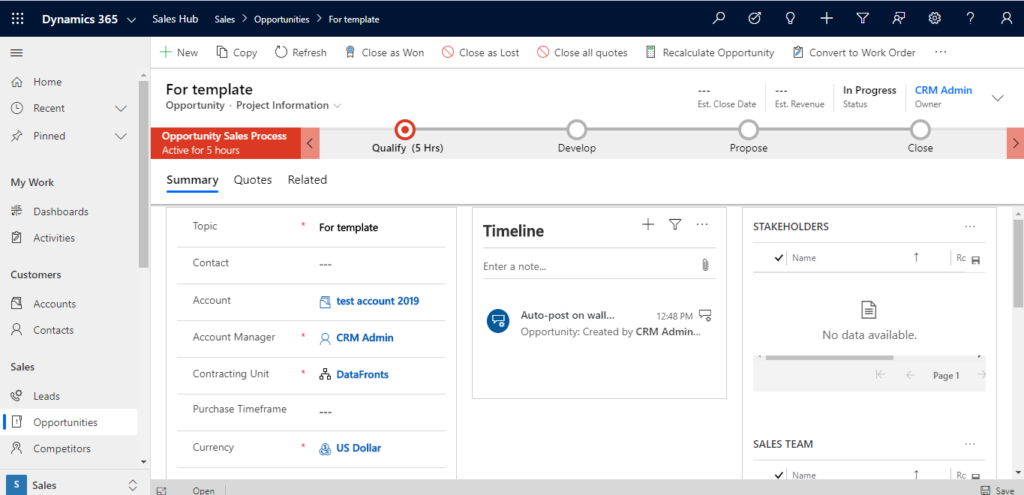Screen dimensions: 1024x495
Task: Expand the record header chevron
Action: (x=998, y=98)
